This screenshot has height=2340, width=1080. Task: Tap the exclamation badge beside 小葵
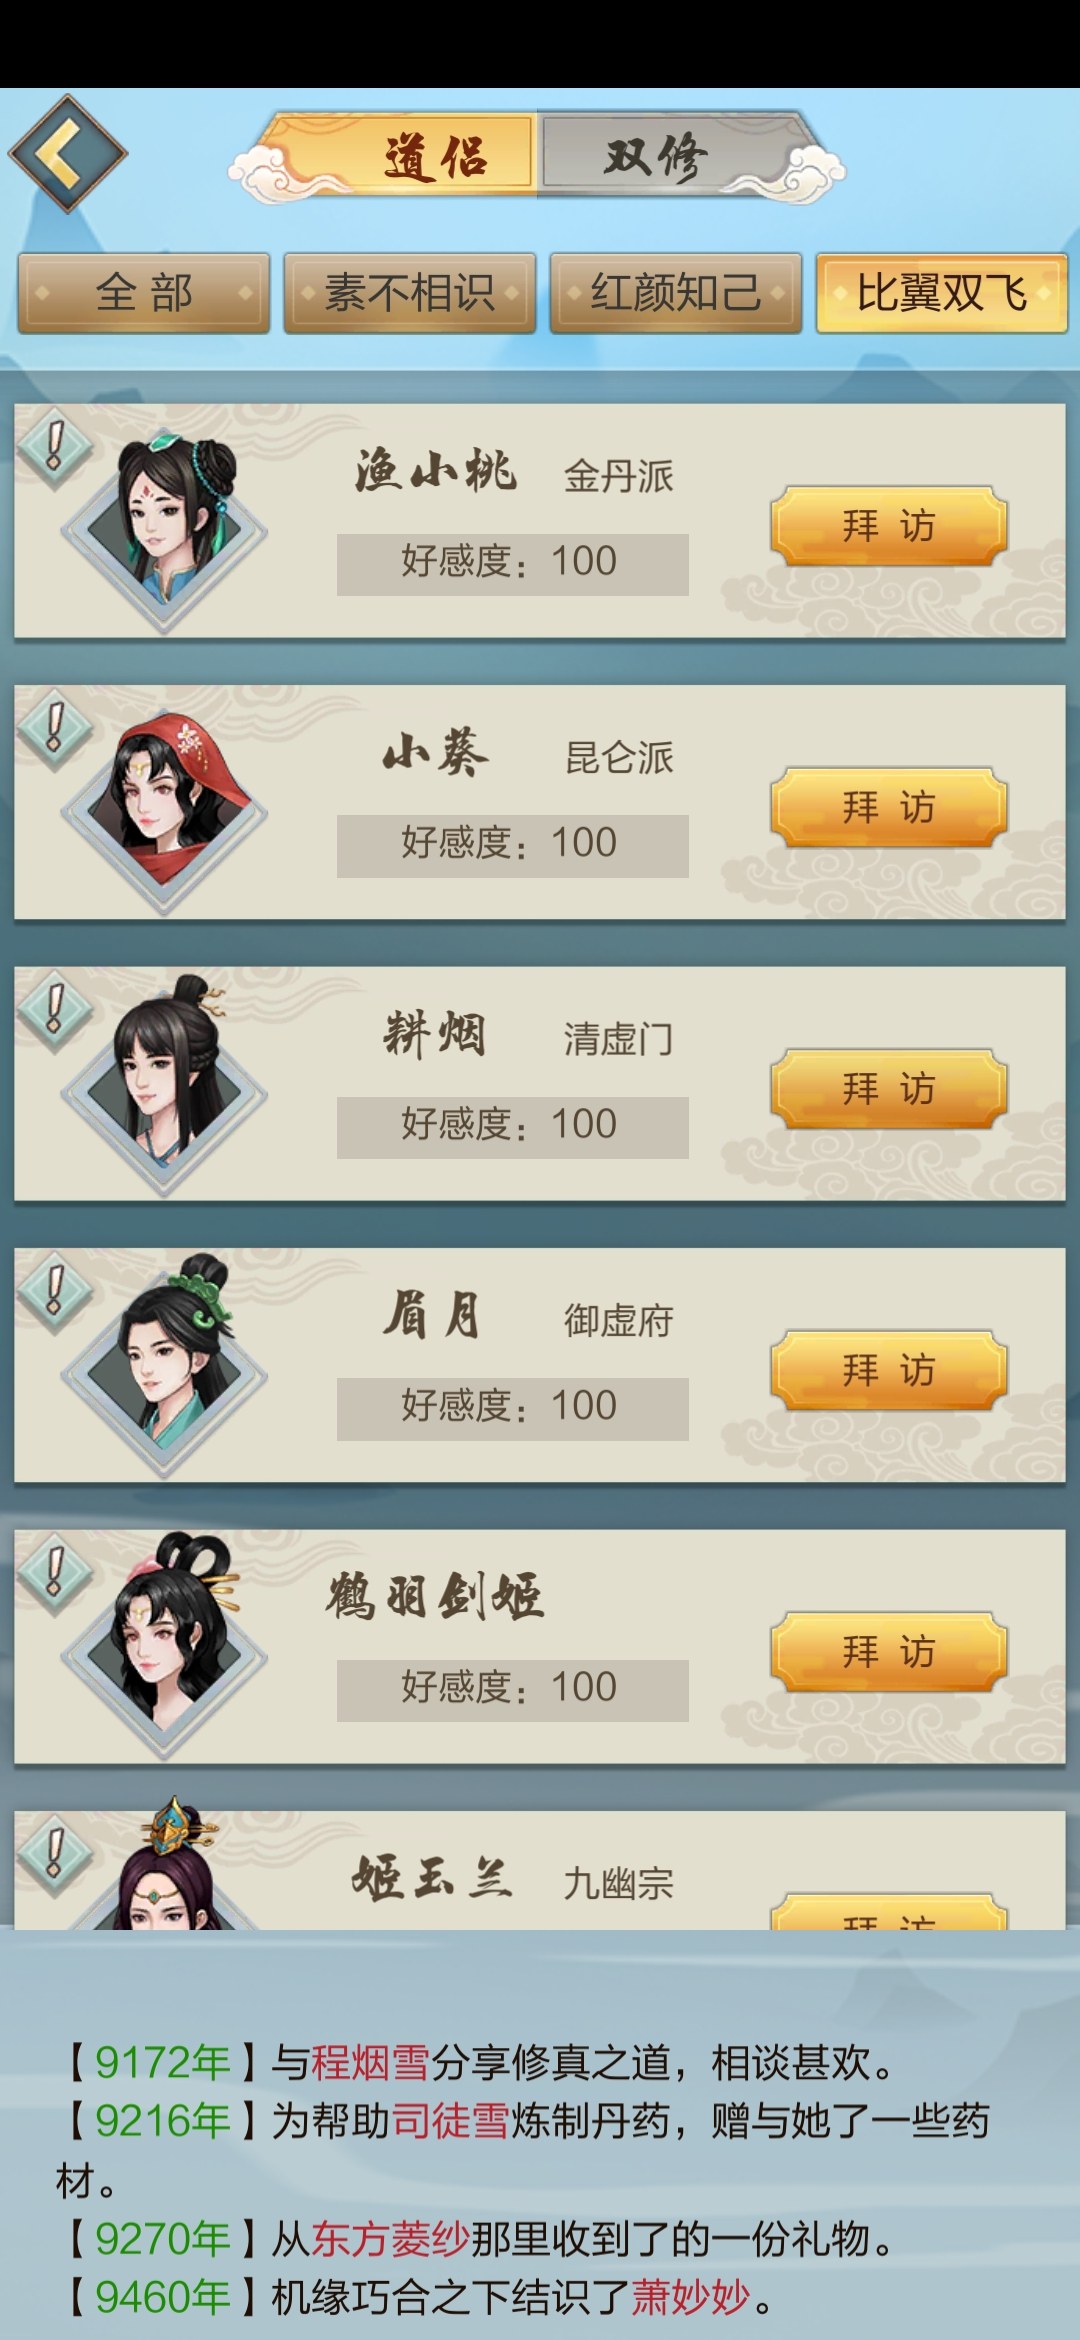[55, 728]
